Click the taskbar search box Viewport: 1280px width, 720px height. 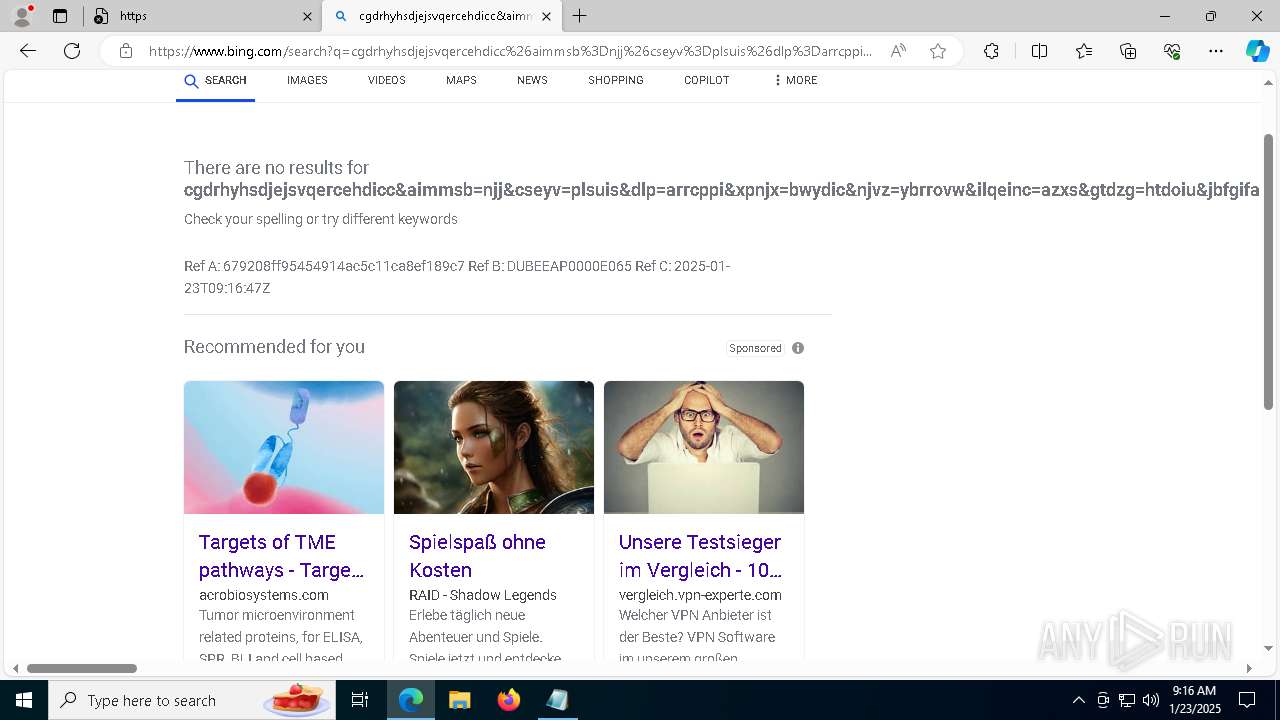[192, 700]
